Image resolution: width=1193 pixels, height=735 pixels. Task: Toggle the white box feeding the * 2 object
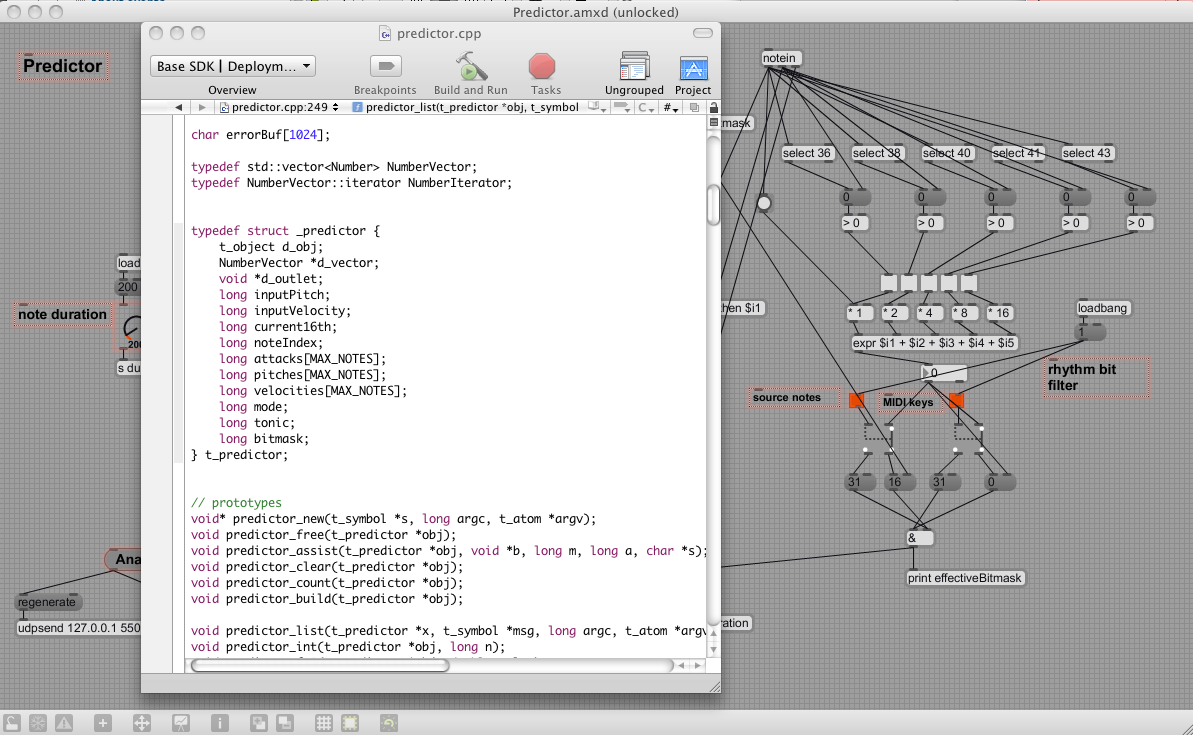908,283
